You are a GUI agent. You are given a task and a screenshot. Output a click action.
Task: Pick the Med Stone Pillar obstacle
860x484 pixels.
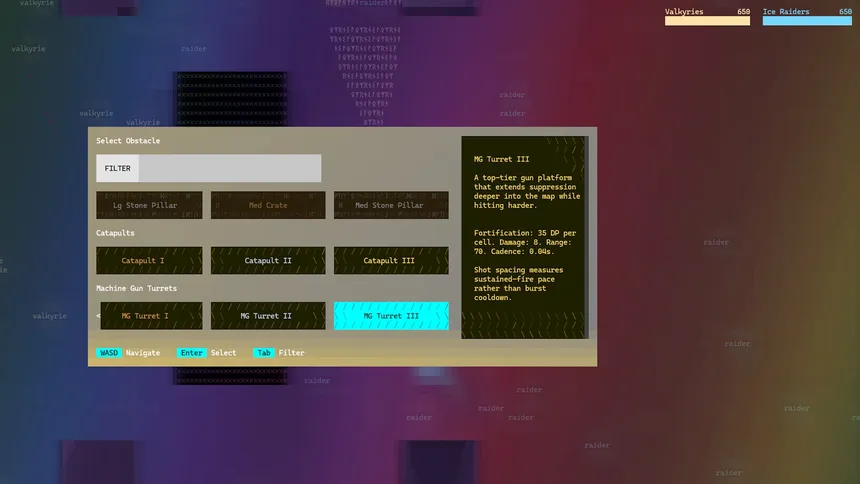(x=390, y=205)
